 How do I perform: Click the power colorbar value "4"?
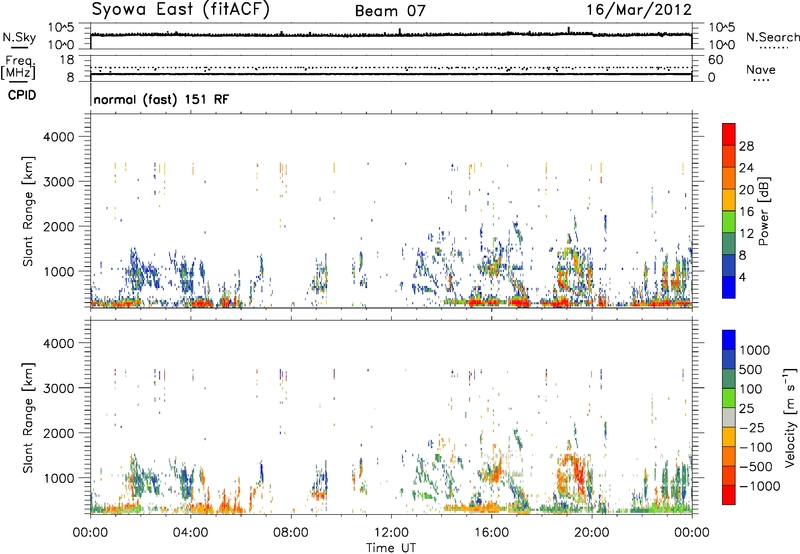coord(743,277)
